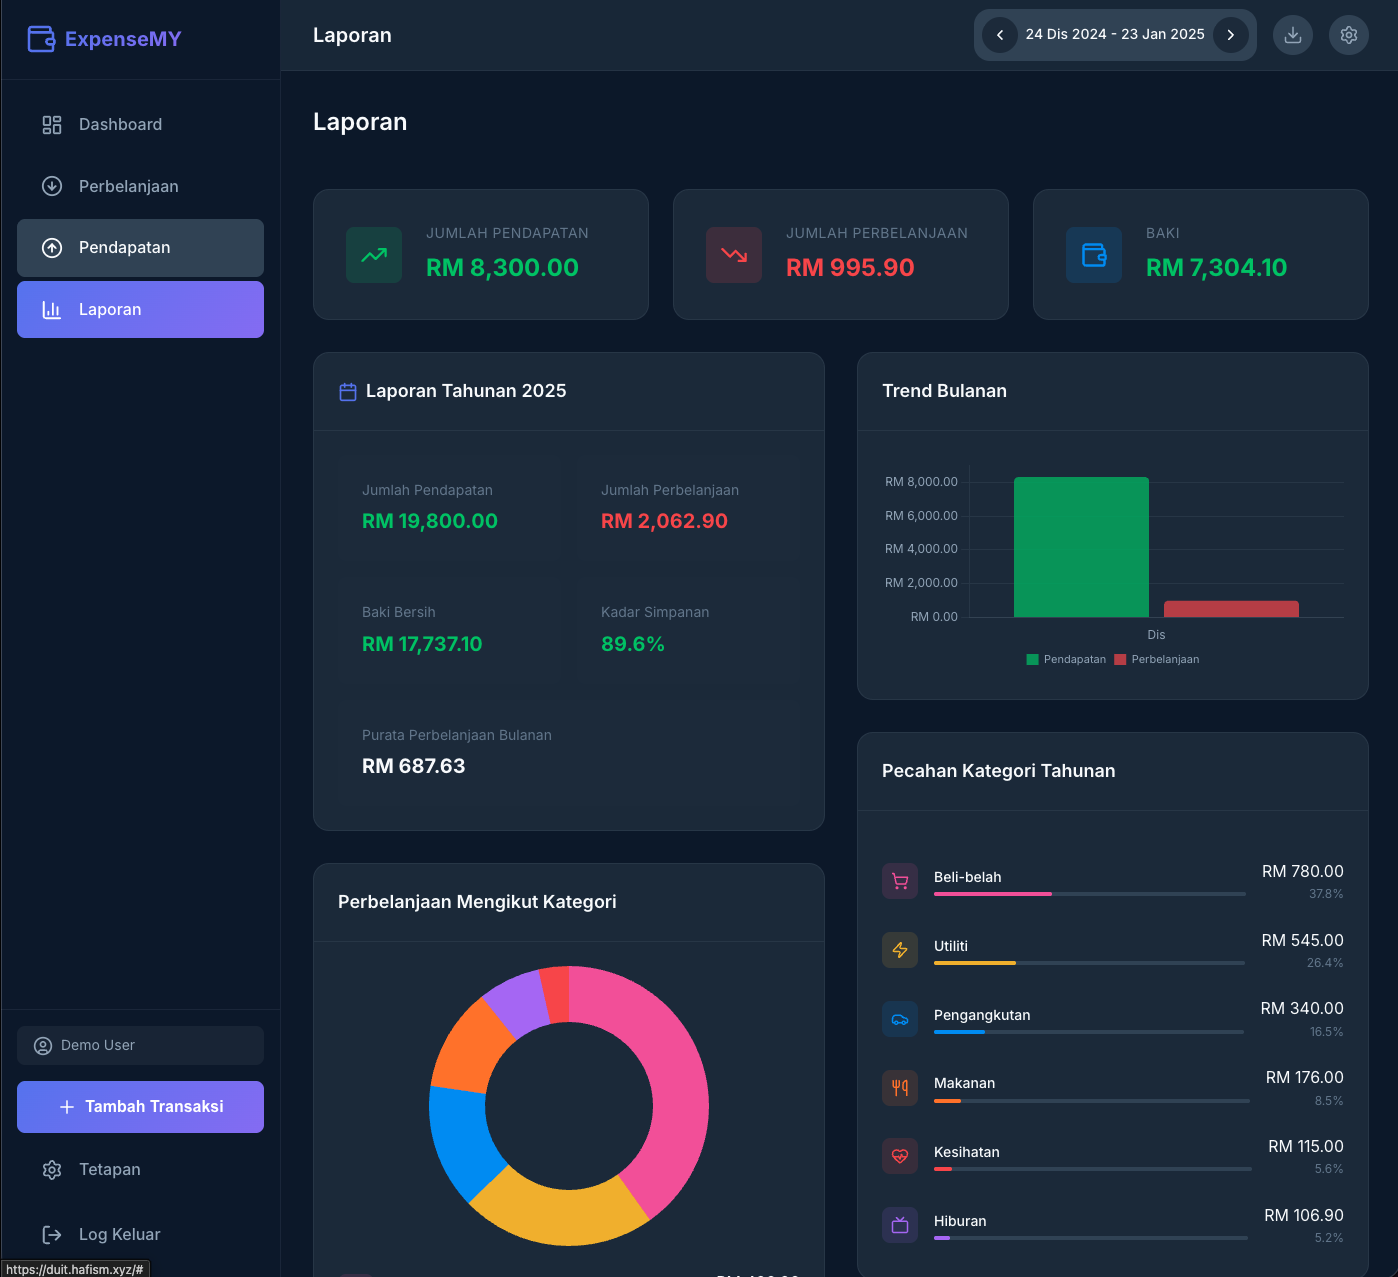
Task: Click the Beli-belah shopping cart icon
Action: click(900, 881)
